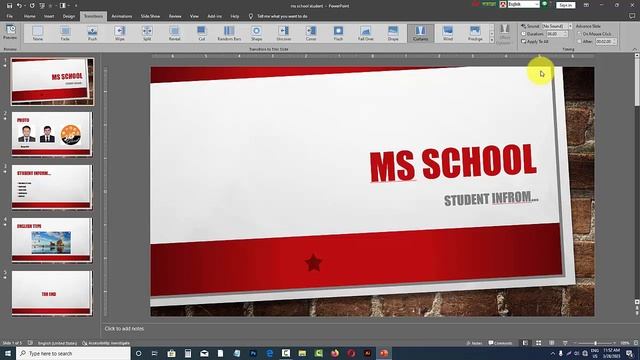Show hidden icons in system tray
The height and width of the screenshot is (360, 640).
553,353
